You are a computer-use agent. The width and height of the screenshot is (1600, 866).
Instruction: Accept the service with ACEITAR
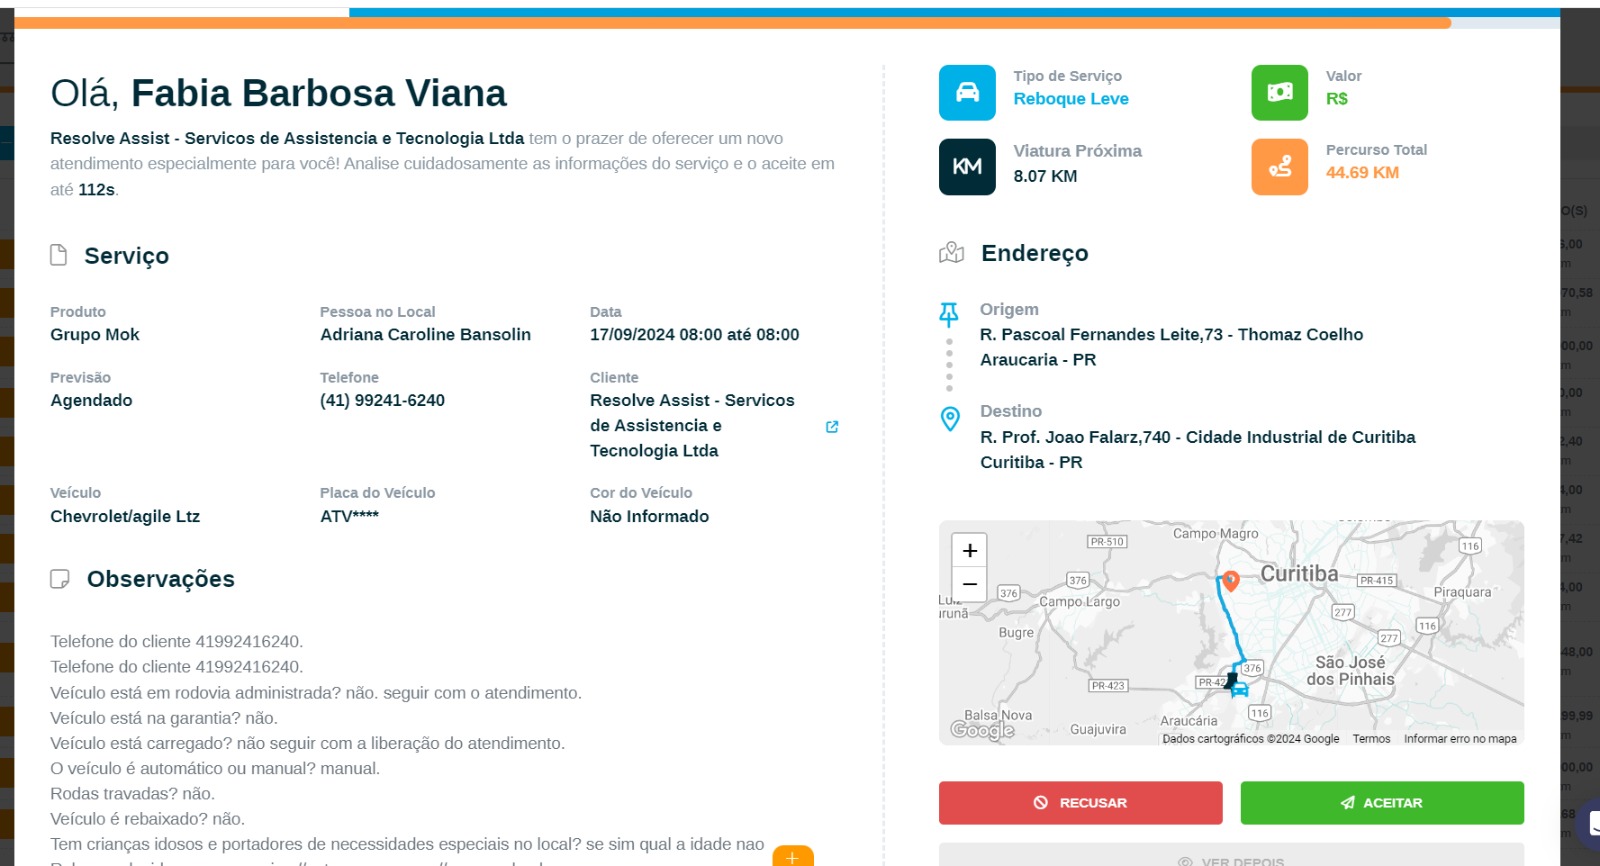pyautogui.click(x=1382, y=803)
